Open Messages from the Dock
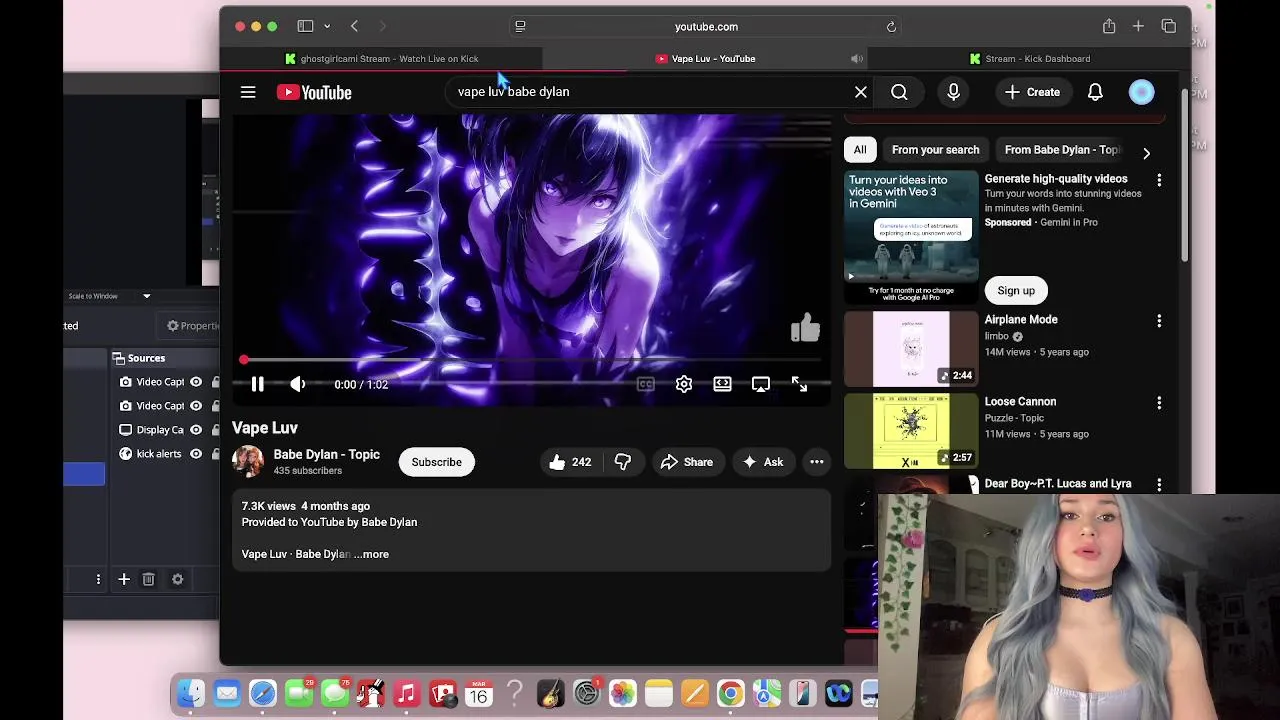The image size is (1280, 720). tap(334, 693)
